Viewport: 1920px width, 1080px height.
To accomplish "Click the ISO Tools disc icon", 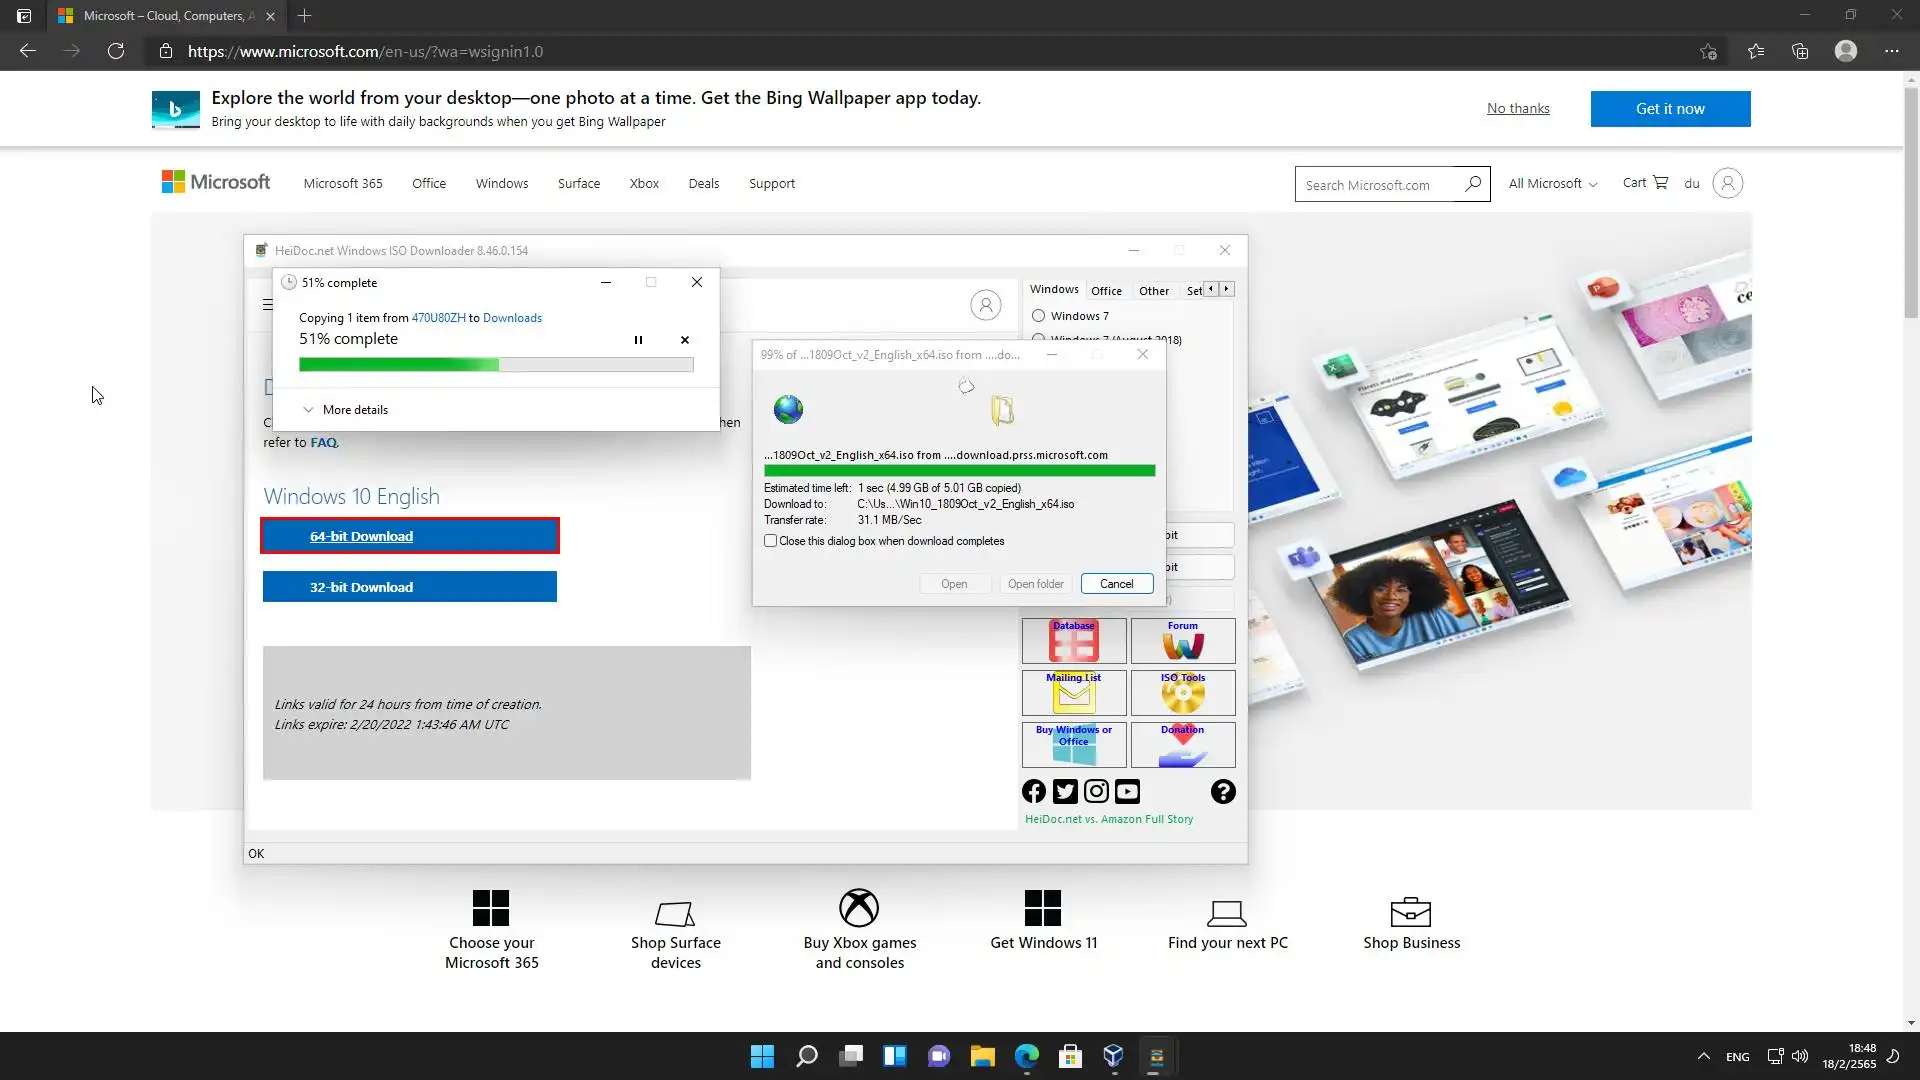I will point(1182,693).
